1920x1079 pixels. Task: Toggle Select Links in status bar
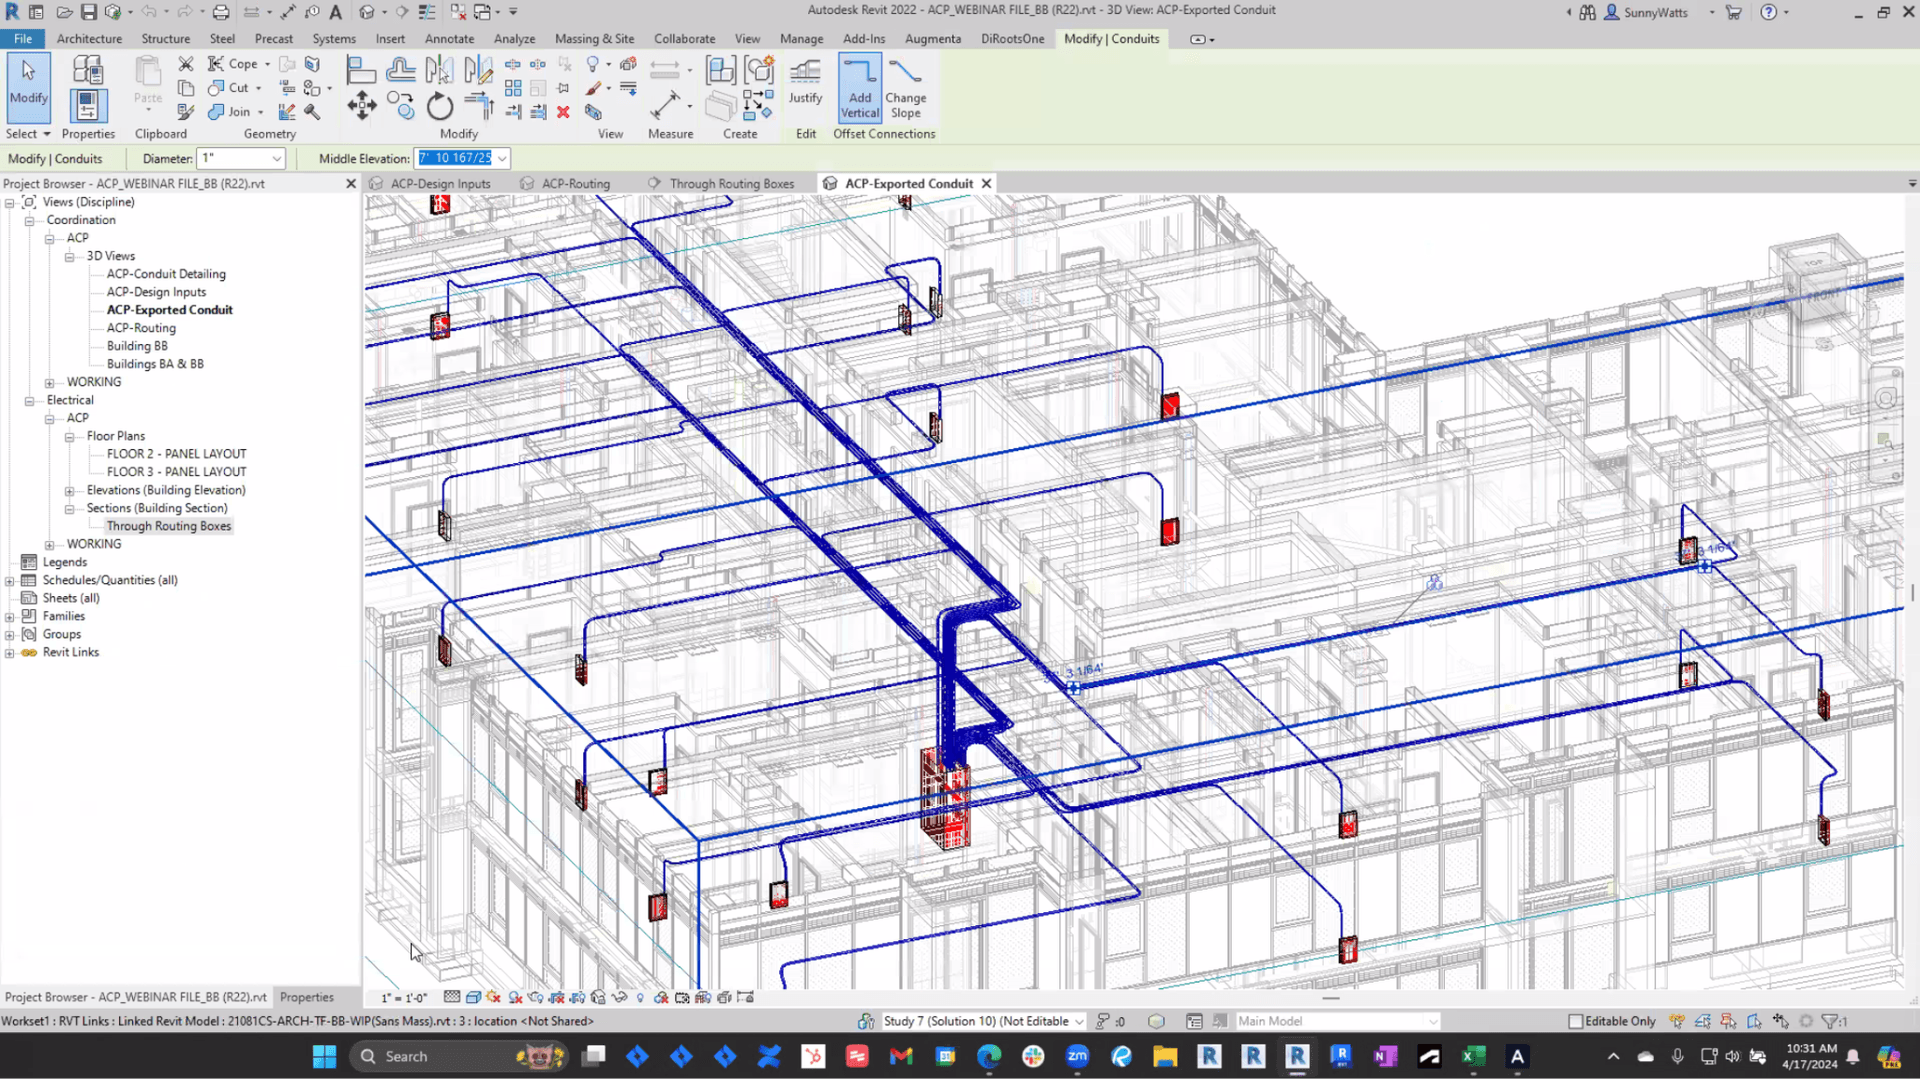click(1677, 1021)
